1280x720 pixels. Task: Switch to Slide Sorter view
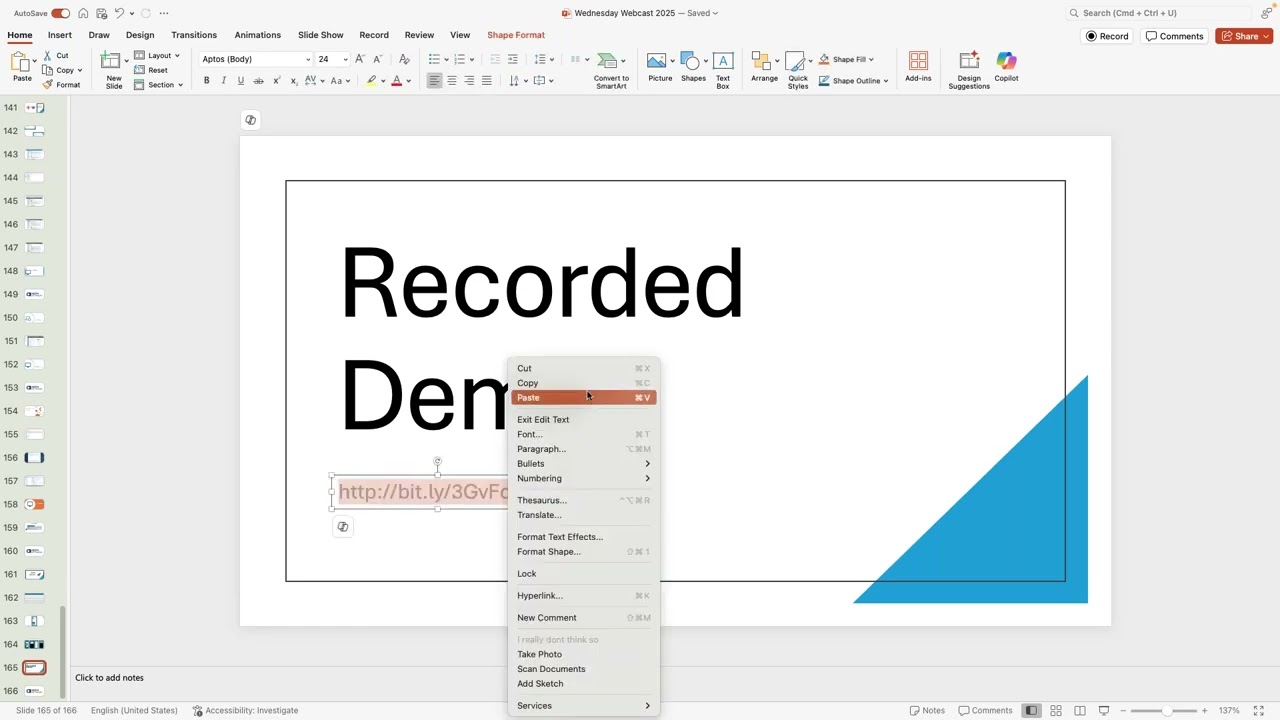coord(1056,711)
